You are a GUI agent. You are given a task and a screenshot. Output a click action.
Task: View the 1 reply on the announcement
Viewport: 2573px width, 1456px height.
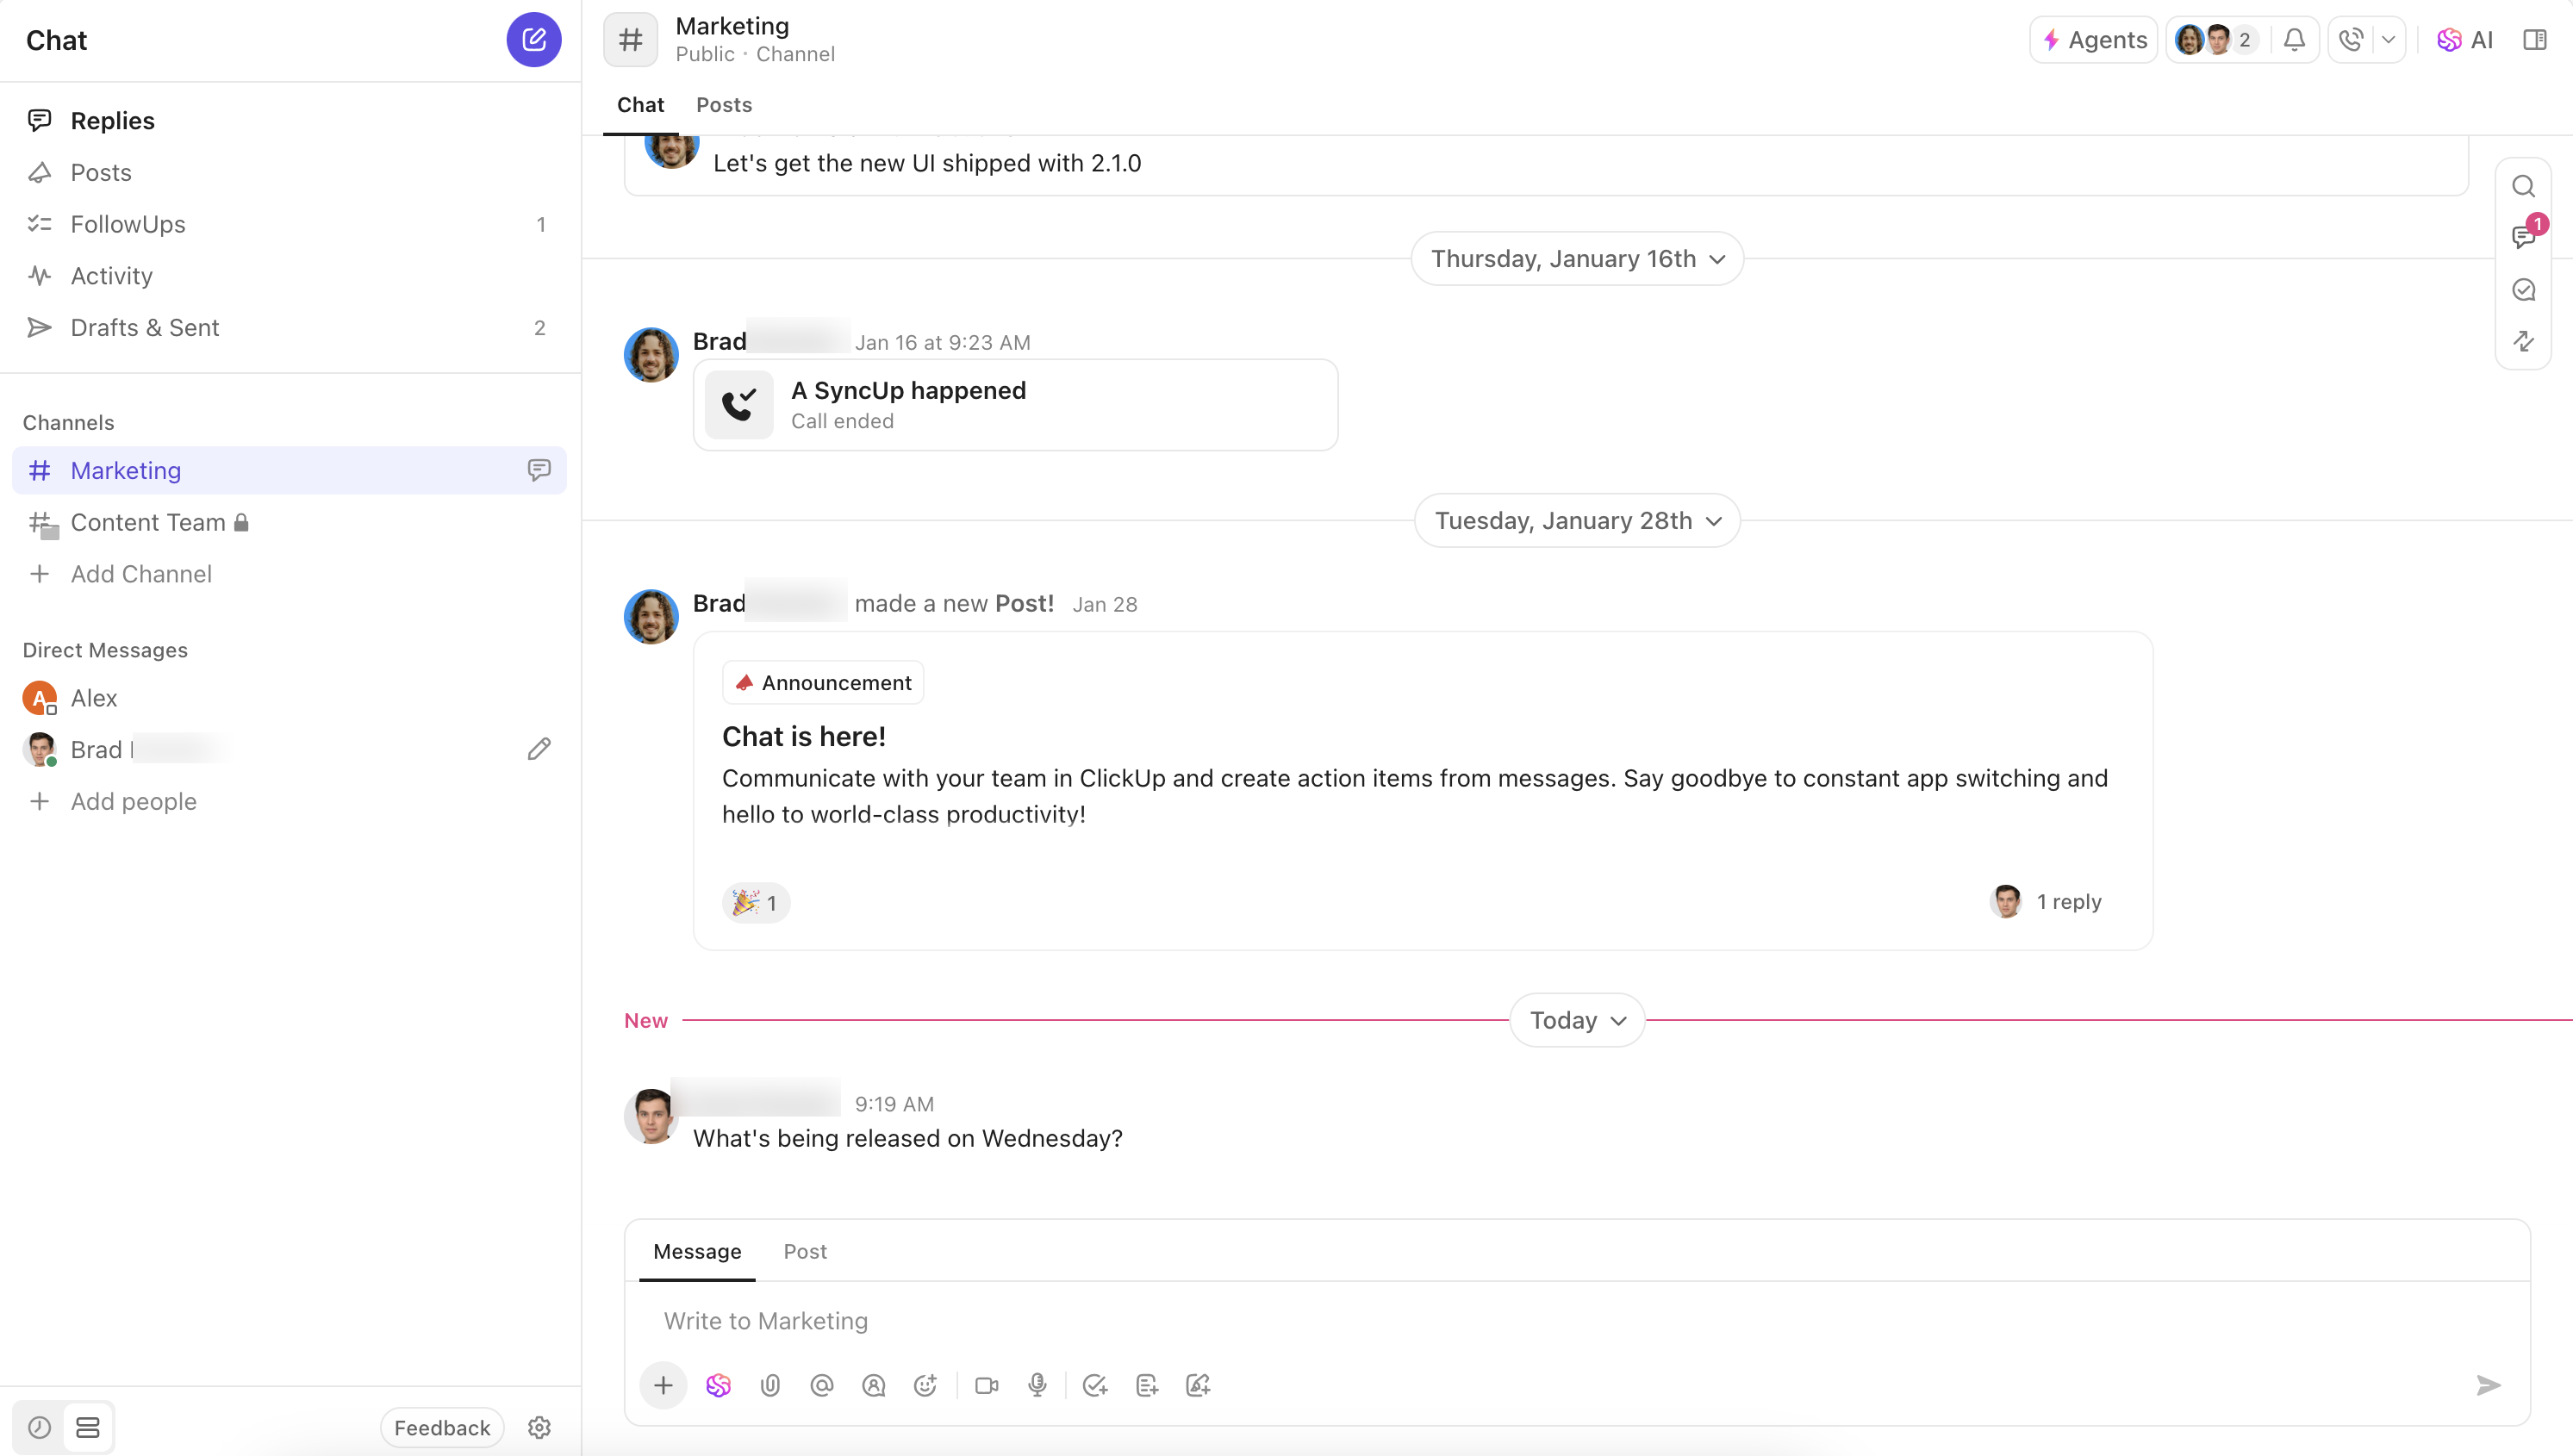(2069, 901)
